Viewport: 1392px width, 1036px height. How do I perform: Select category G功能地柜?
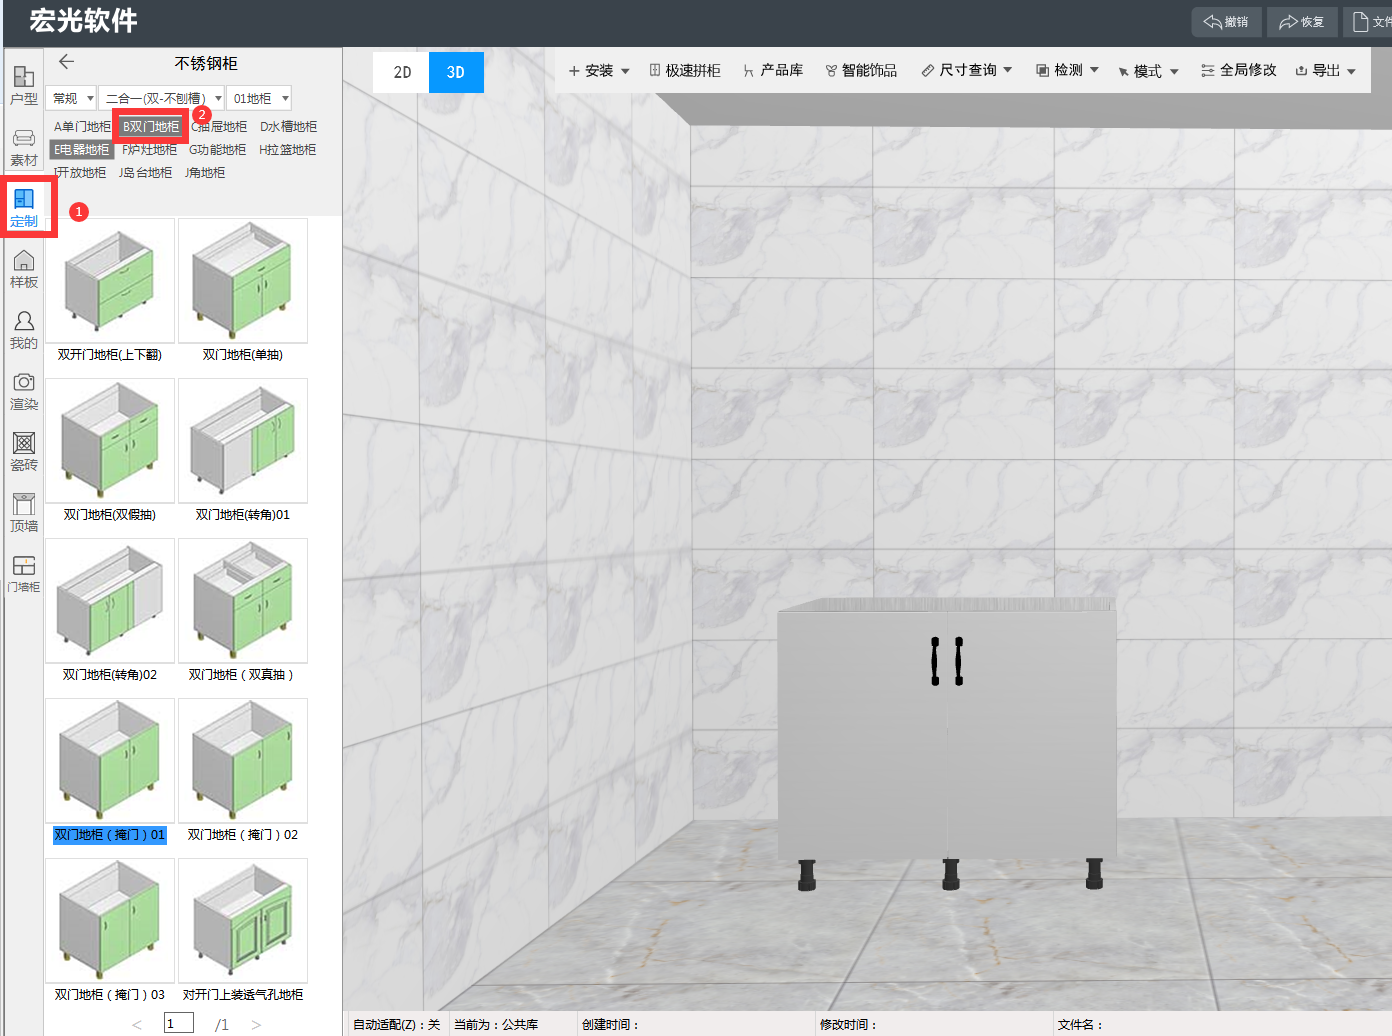click(217, 150)
